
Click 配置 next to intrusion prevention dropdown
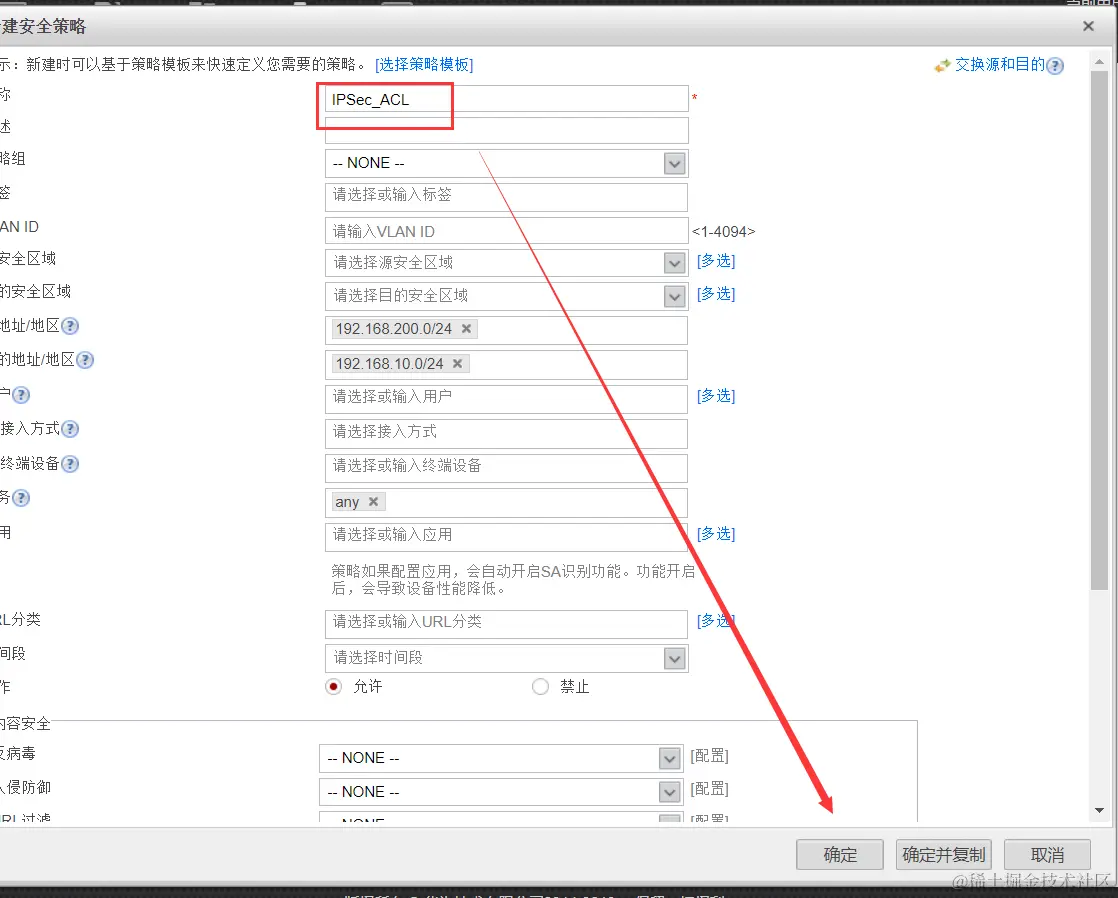709,789
